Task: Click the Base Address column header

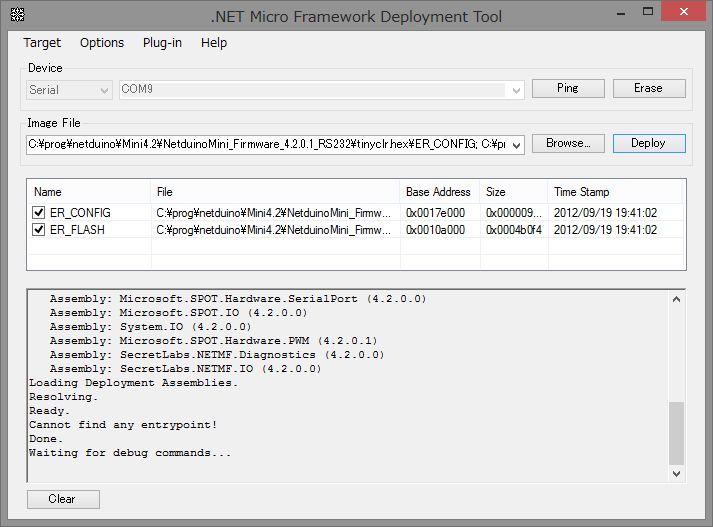Action: click(x=440, y=192)
